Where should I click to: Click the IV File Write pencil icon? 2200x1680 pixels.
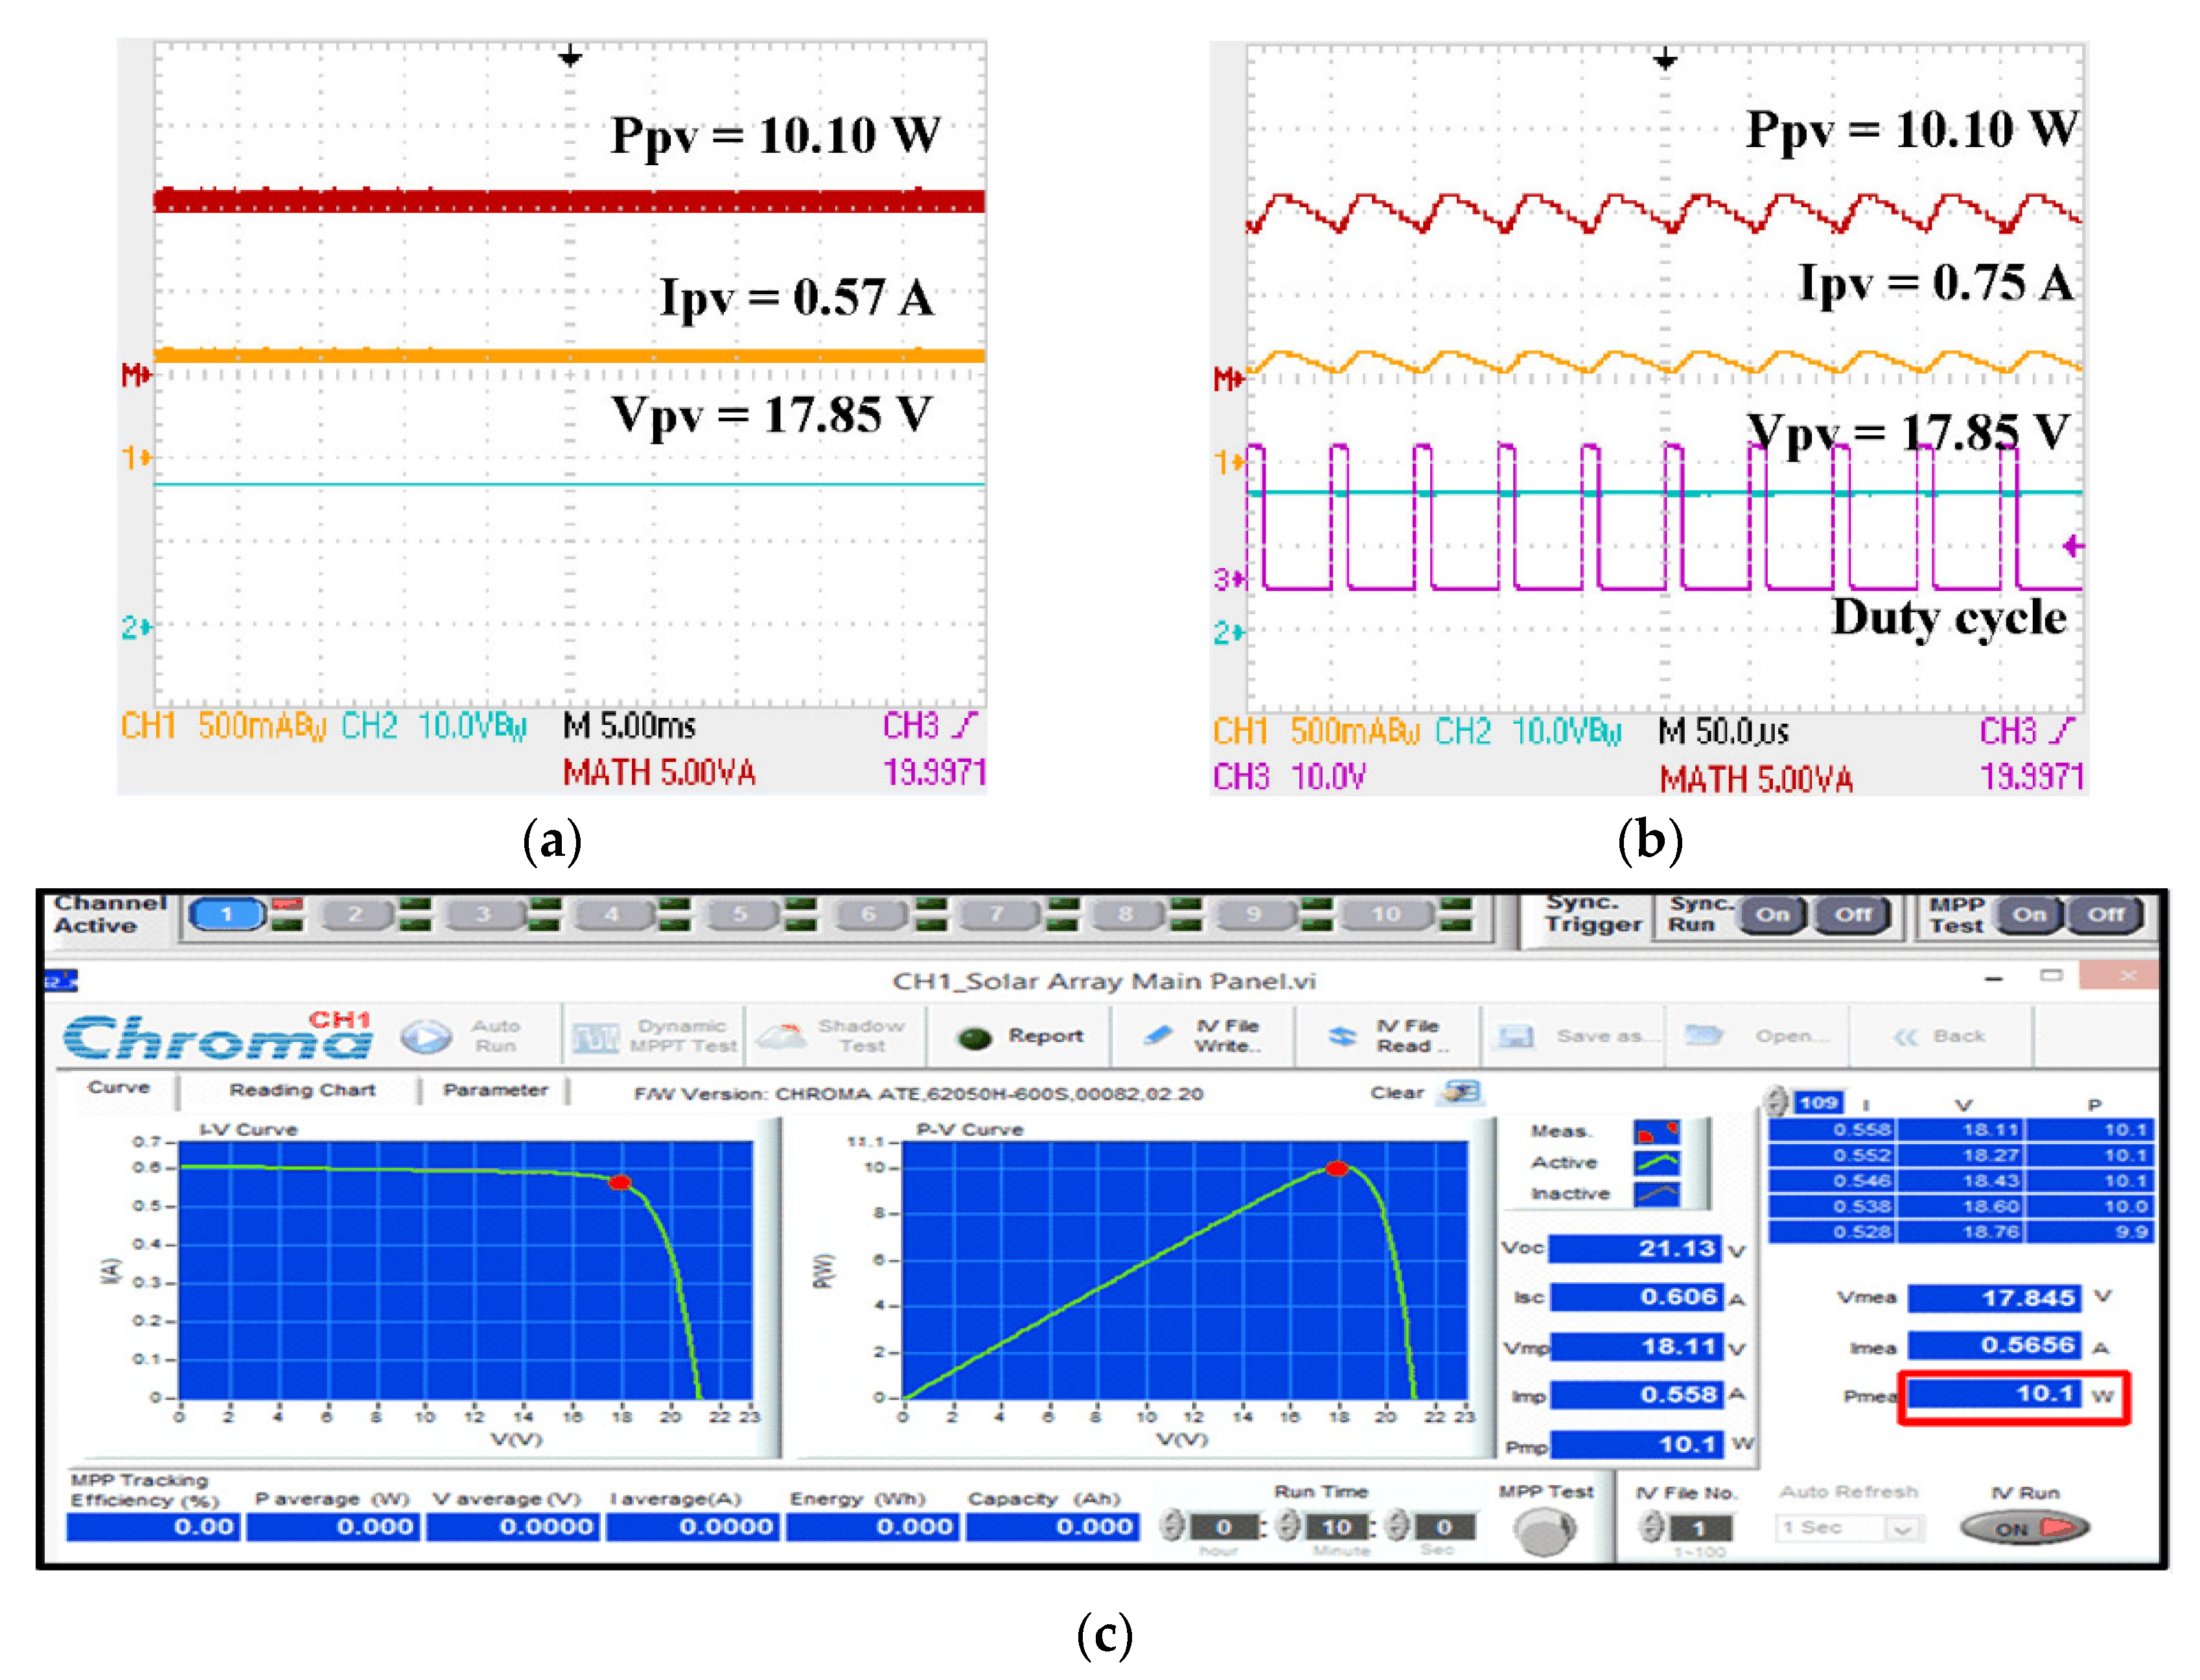point(1158,1036)
